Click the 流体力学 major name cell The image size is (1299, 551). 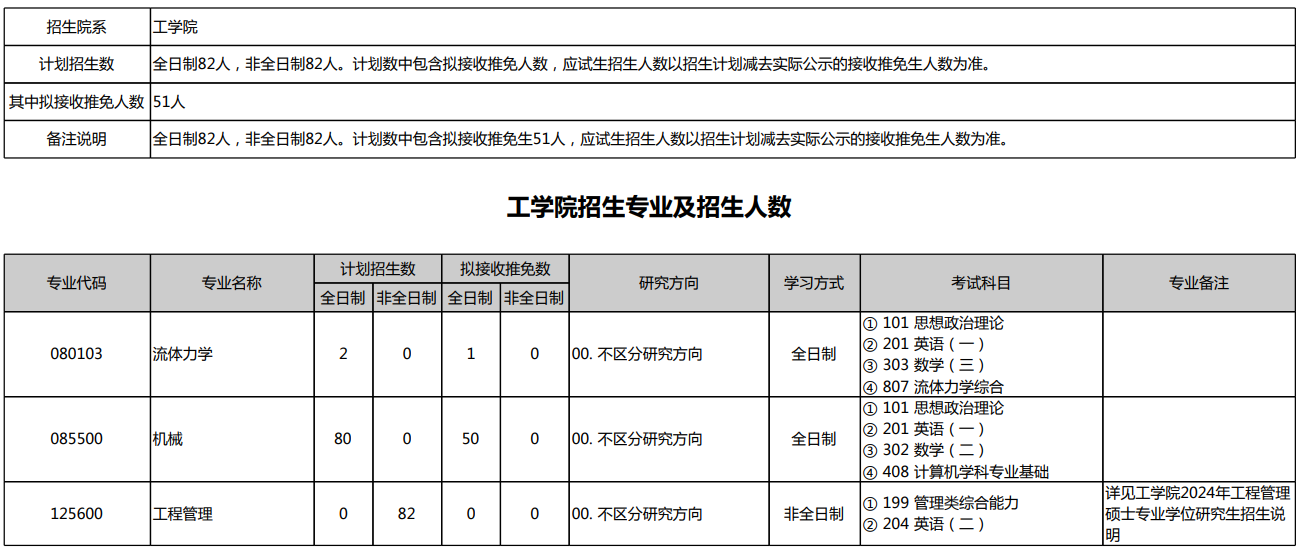tap(183, 354)
